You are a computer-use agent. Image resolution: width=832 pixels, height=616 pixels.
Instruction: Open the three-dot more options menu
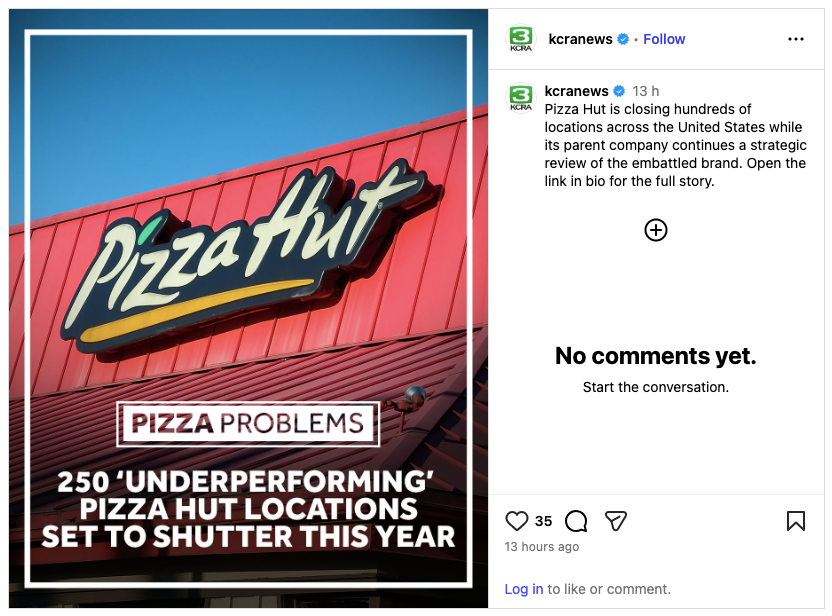click(x=796, y=39)
